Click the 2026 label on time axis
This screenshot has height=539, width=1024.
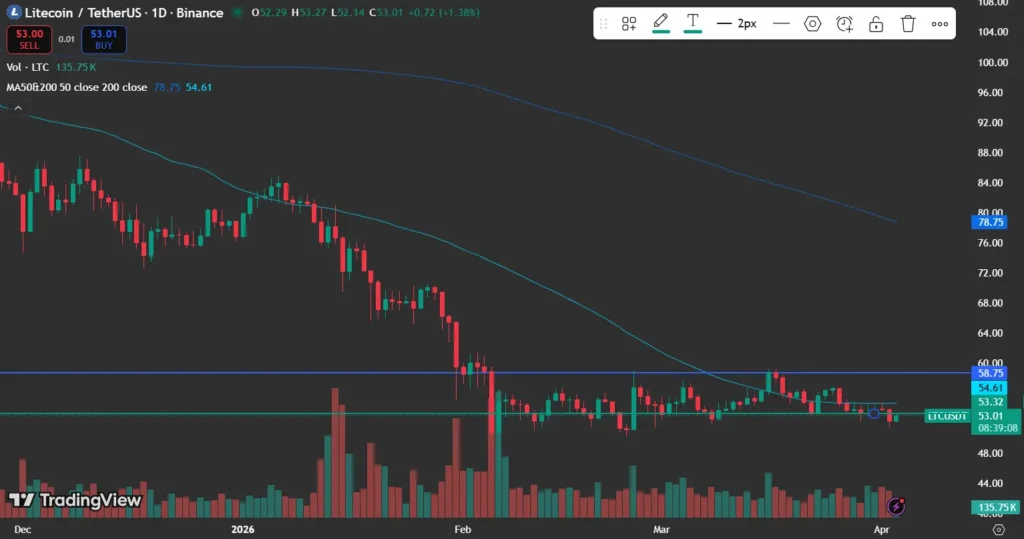pyautogui.click(x=243, y=529)
